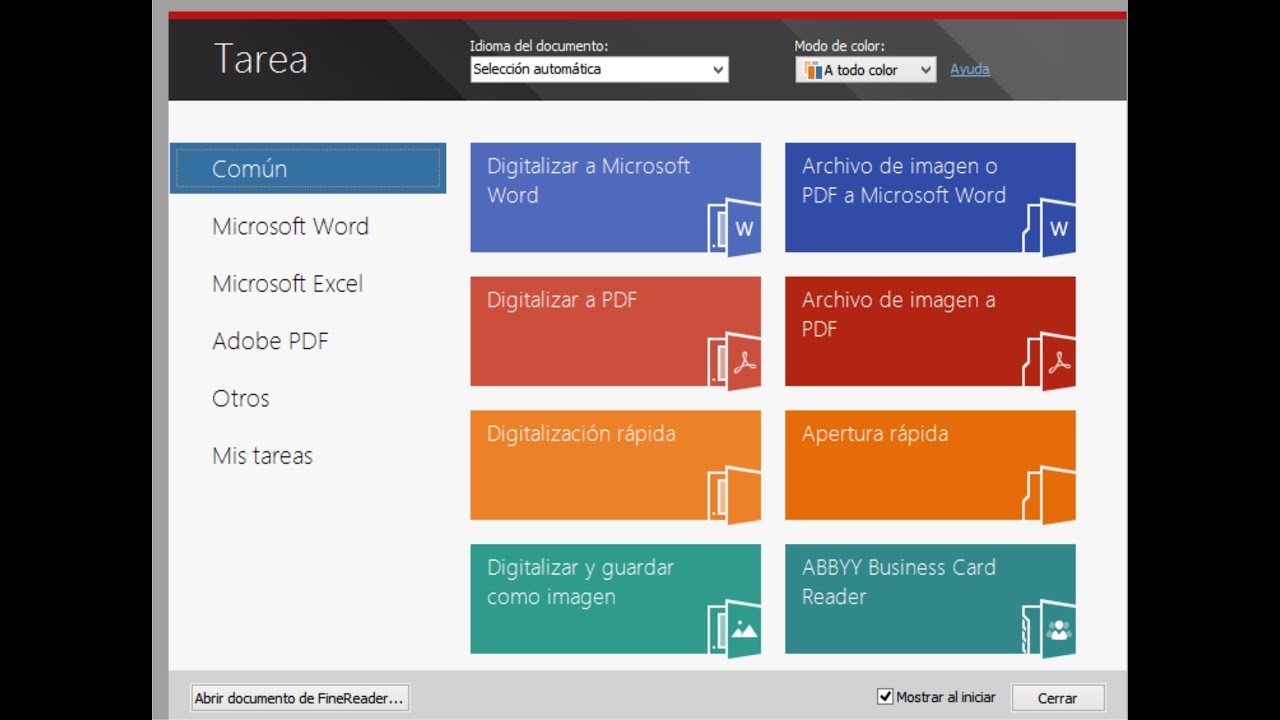1280x720 pixels.
Task: Click the Modo de color label
Action: [839, 46]
